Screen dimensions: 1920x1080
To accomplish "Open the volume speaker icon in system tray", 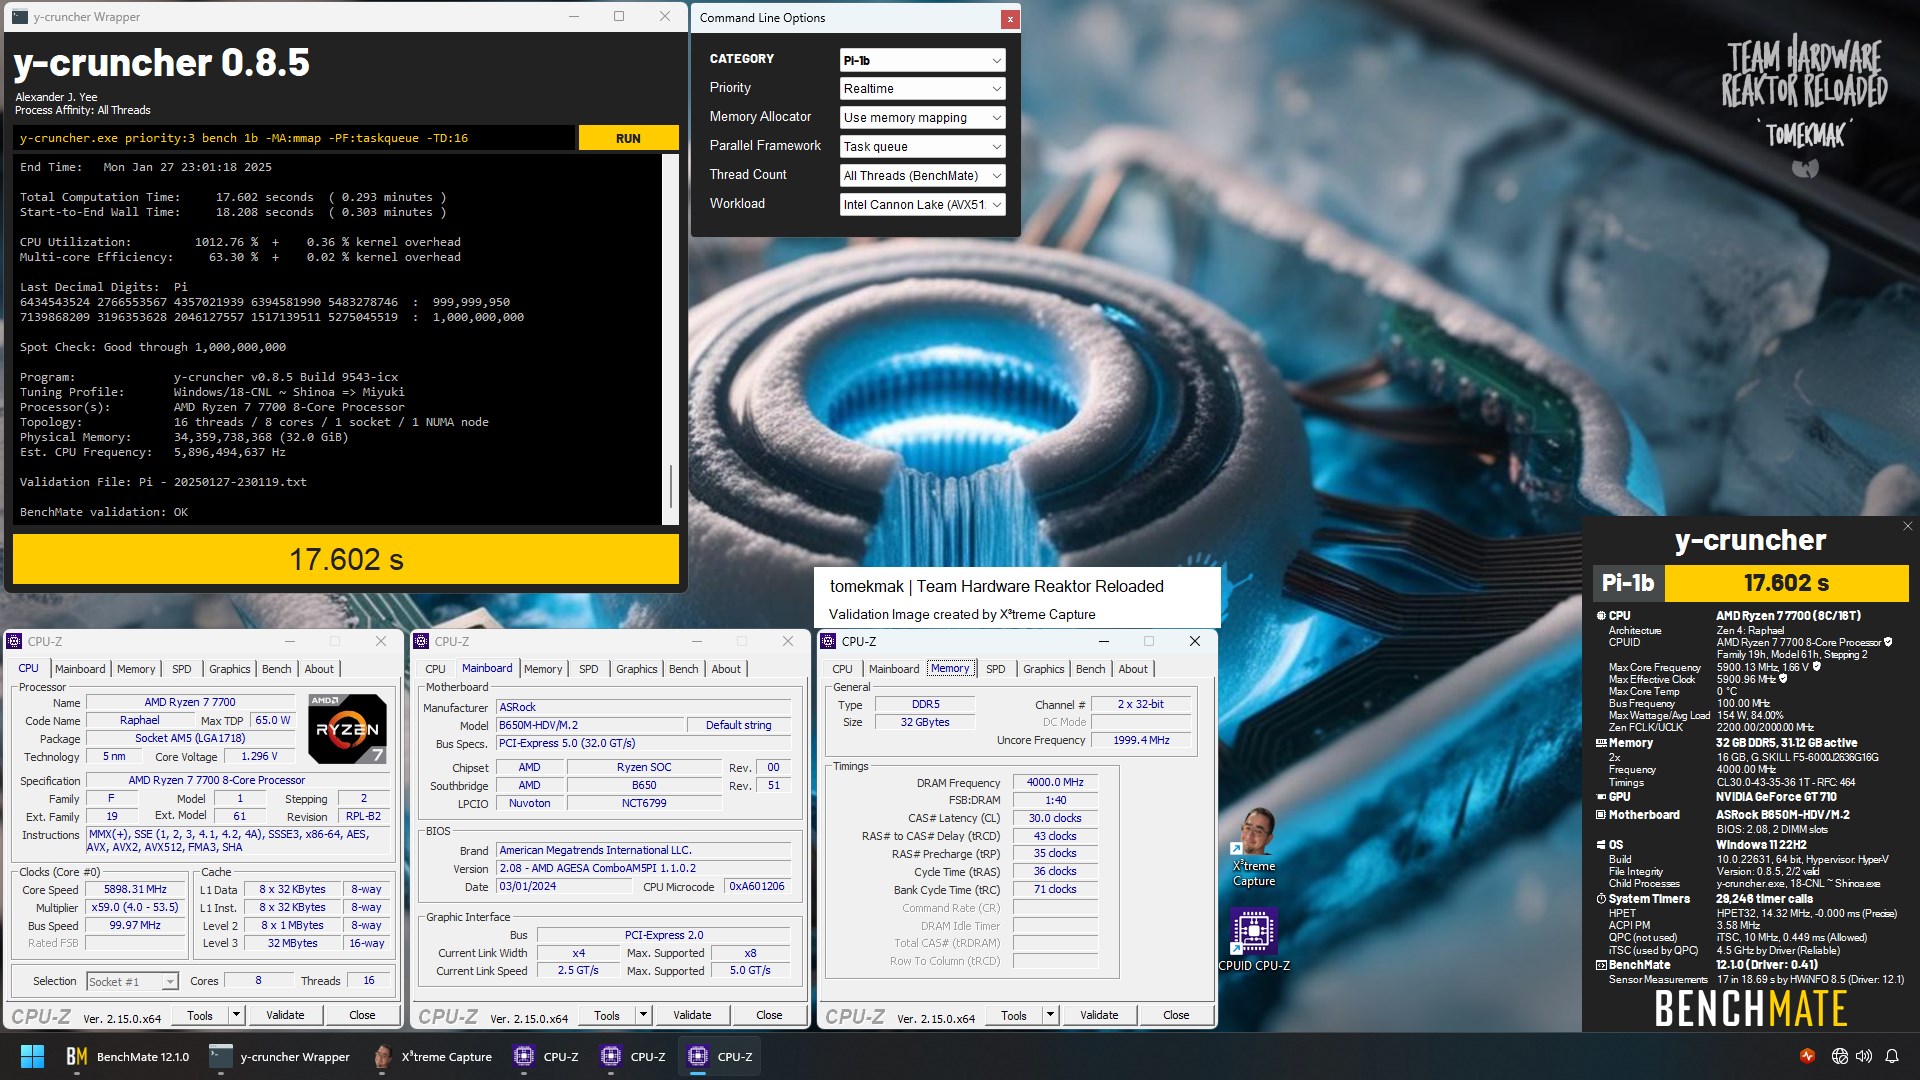I will pyautogui.click(x=1864, y=1056).
